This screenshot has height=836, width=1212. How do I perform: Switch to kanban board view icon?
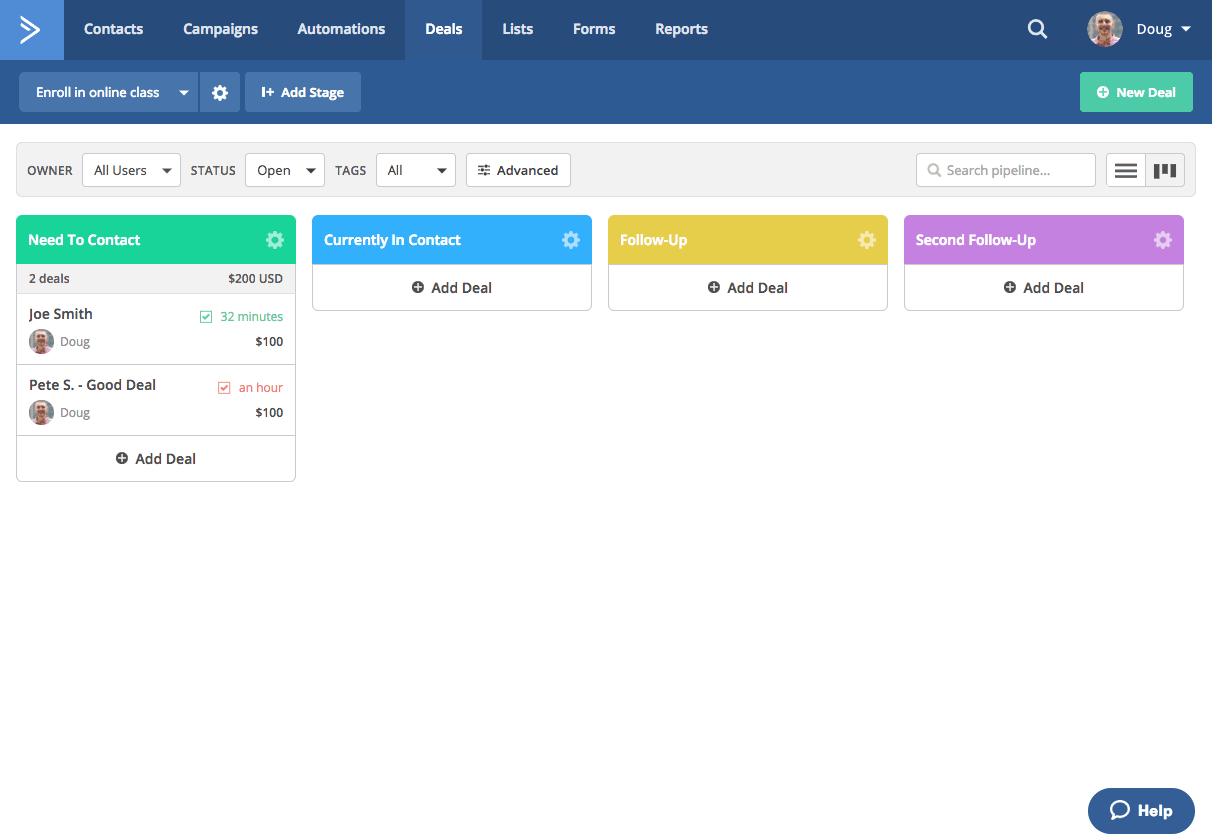click(1164, 171)
